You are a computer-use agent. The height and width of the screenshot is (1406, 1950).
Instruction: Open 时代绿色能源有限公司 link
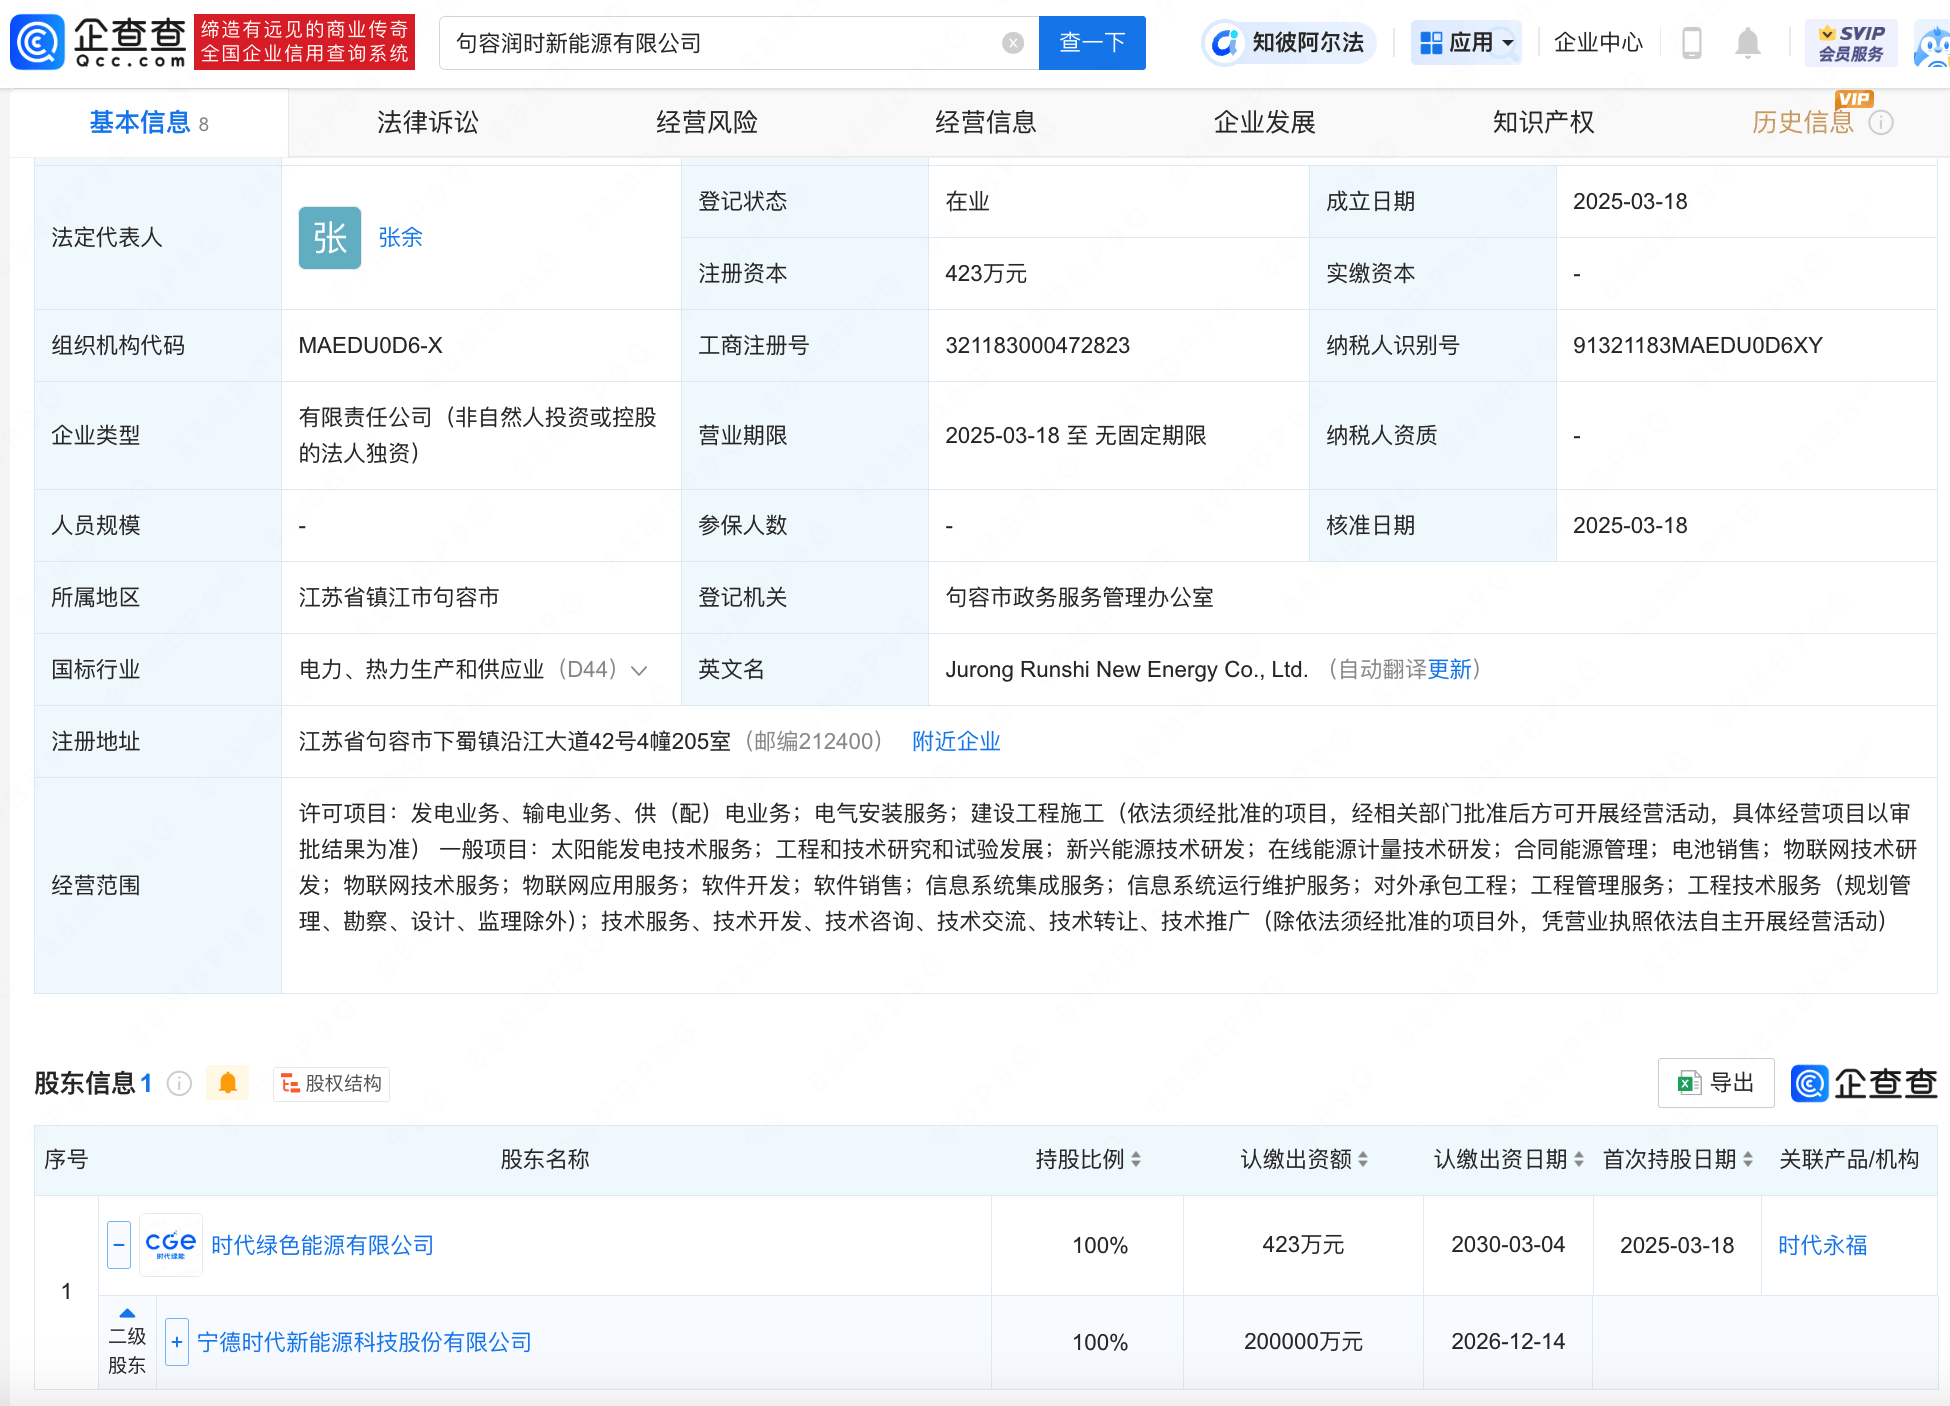pyautogui.click(x=323, y=1246)
